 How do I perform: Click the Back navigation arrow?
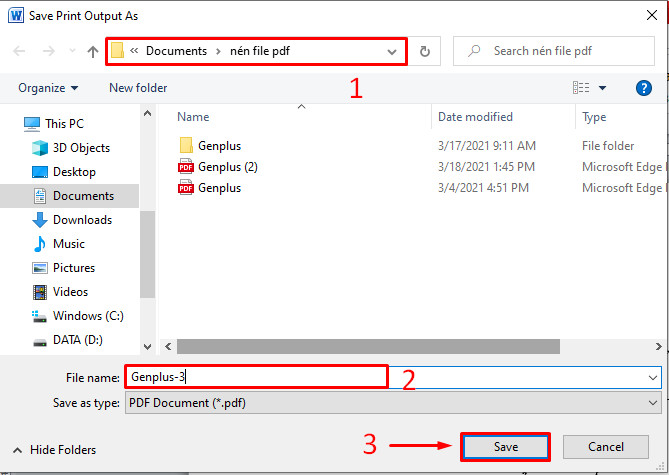pyautogui.click(x=20, y=51)
